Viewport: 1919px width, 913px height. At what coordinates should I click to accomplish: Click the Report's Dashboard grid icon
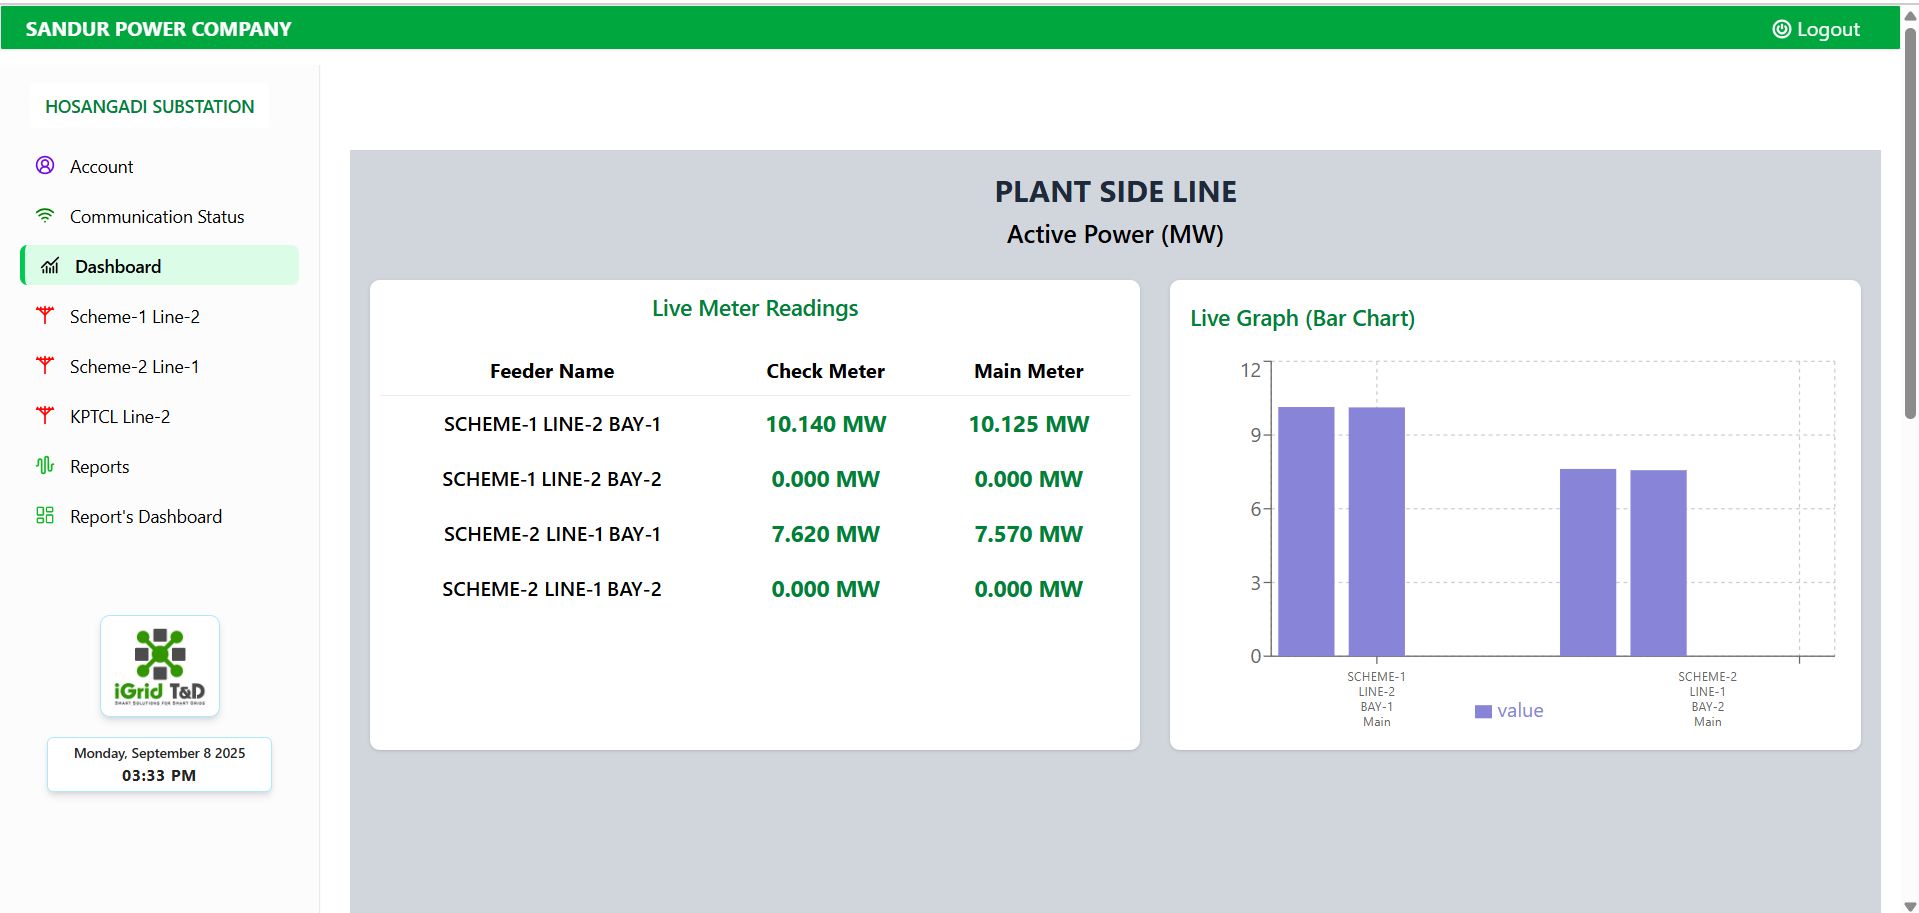point(45,516)
